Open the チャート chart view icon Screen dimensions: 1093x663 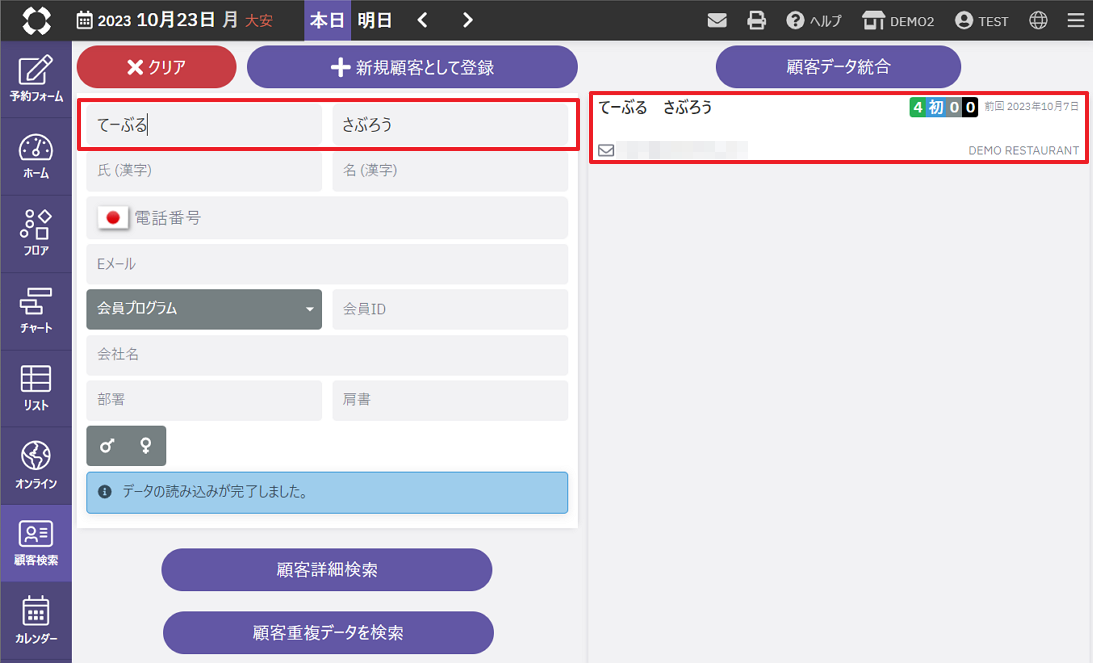click(36, 310)
